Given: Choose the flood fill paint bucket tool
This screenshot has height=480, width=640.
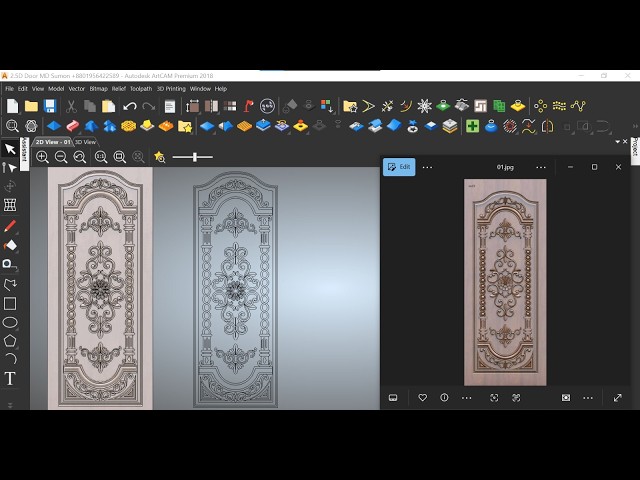Looking at the screenshot, I should pyautogui.click(x=10, y=245).
